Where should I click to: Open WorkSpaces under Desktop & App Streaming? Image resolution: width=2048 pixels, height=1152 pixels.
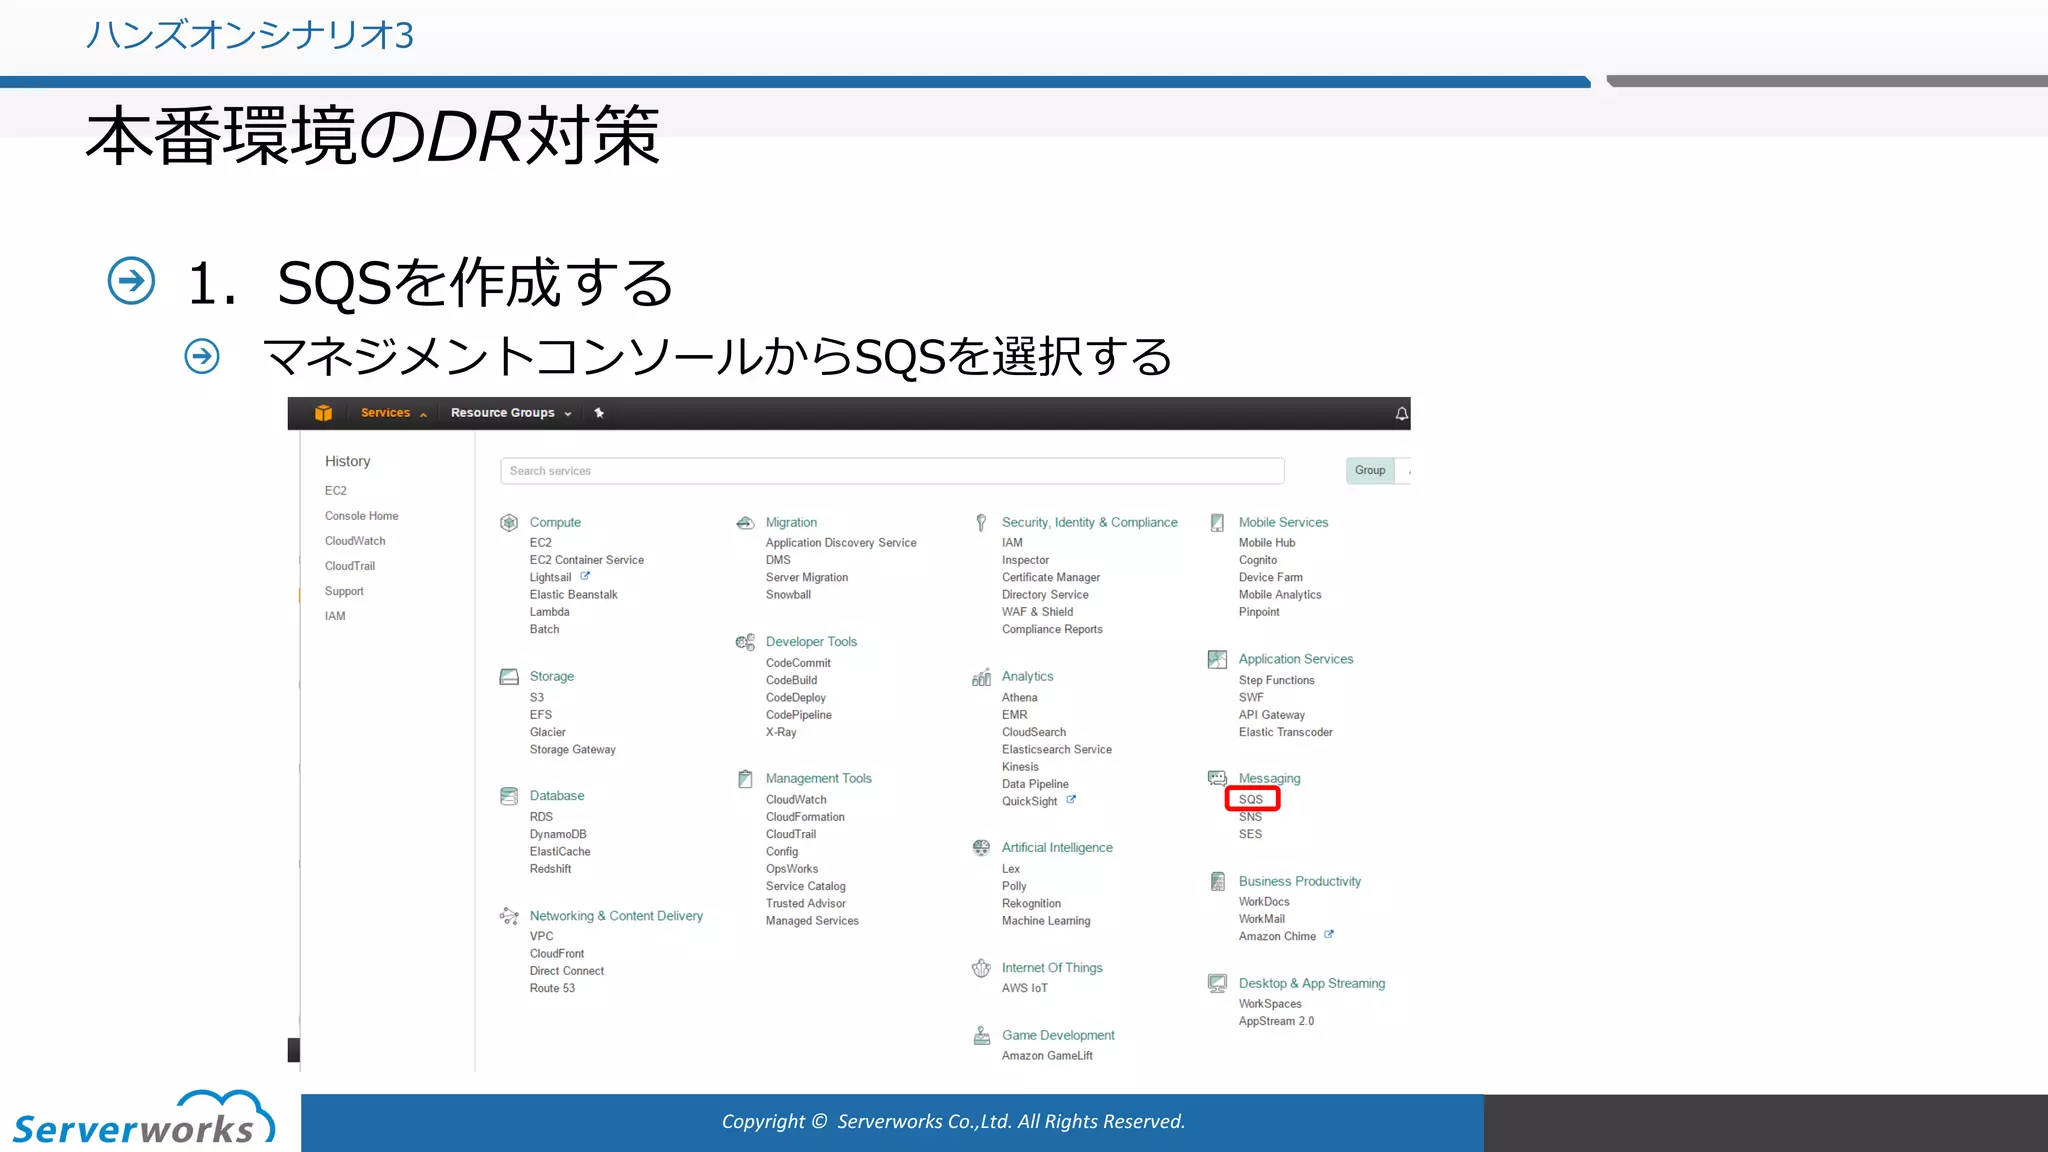tap(1270, 1004)
